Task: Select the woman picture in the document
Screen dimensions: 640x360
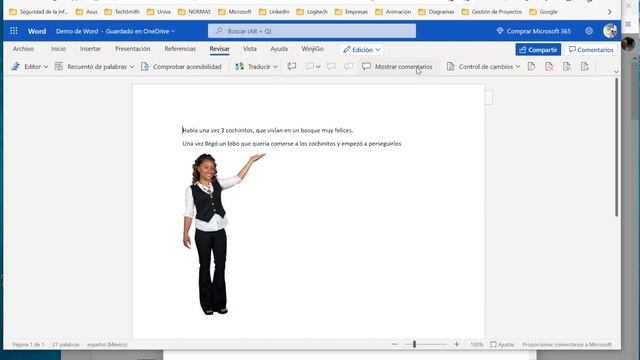Action: coord(224,234)
